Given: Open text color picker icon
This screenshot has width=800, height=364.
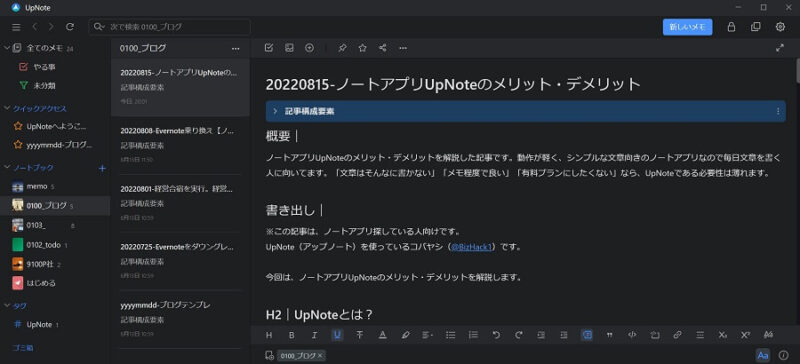Looking at the screenshot, I should (x=383, y=335).
